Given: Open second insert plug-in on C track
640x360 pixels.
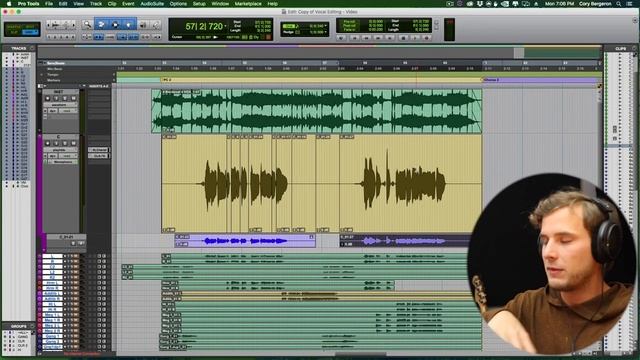Looking at the screenshot, I should coord(99,156).
